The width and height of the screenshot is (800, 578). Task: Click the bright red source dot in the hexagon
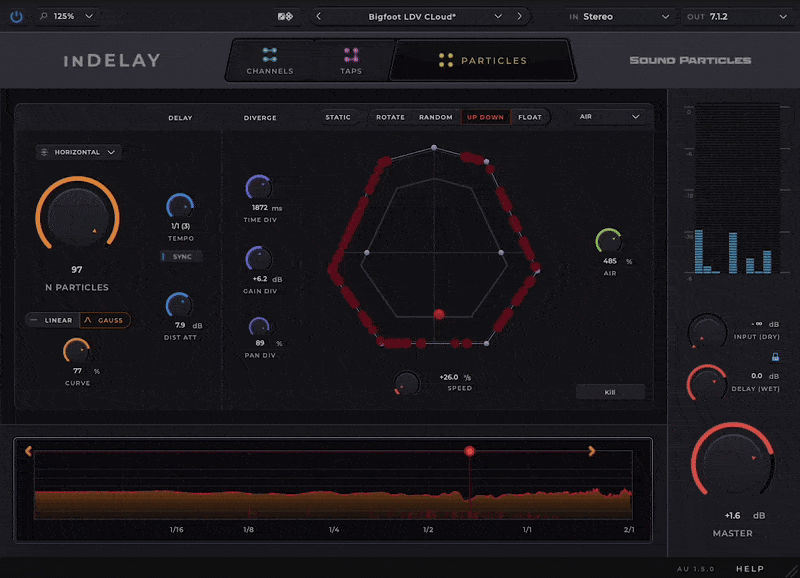click(439, 314)
